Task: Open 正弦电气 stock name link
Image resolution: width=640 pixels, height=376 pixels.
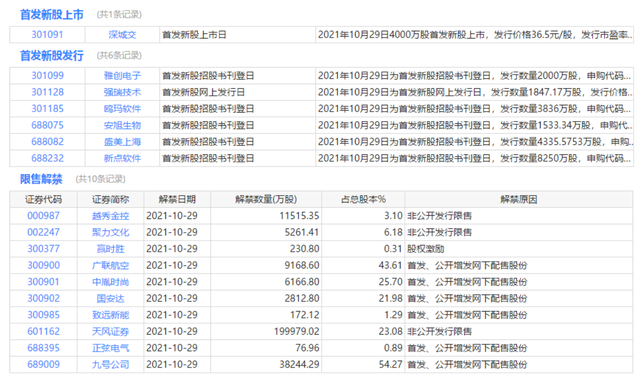Action: pyautogui.click(x=110, y=348)
